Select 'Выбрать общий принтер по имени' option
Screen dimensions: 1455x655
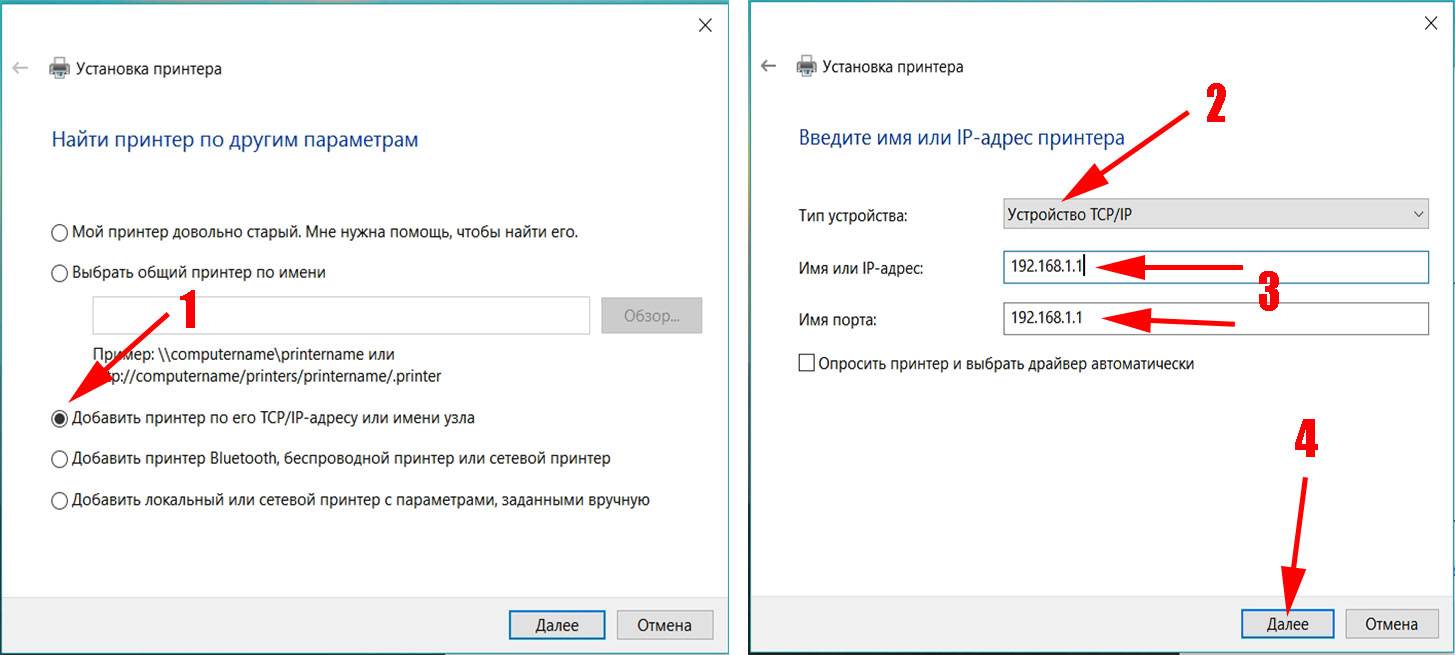(x=60, y=273)
